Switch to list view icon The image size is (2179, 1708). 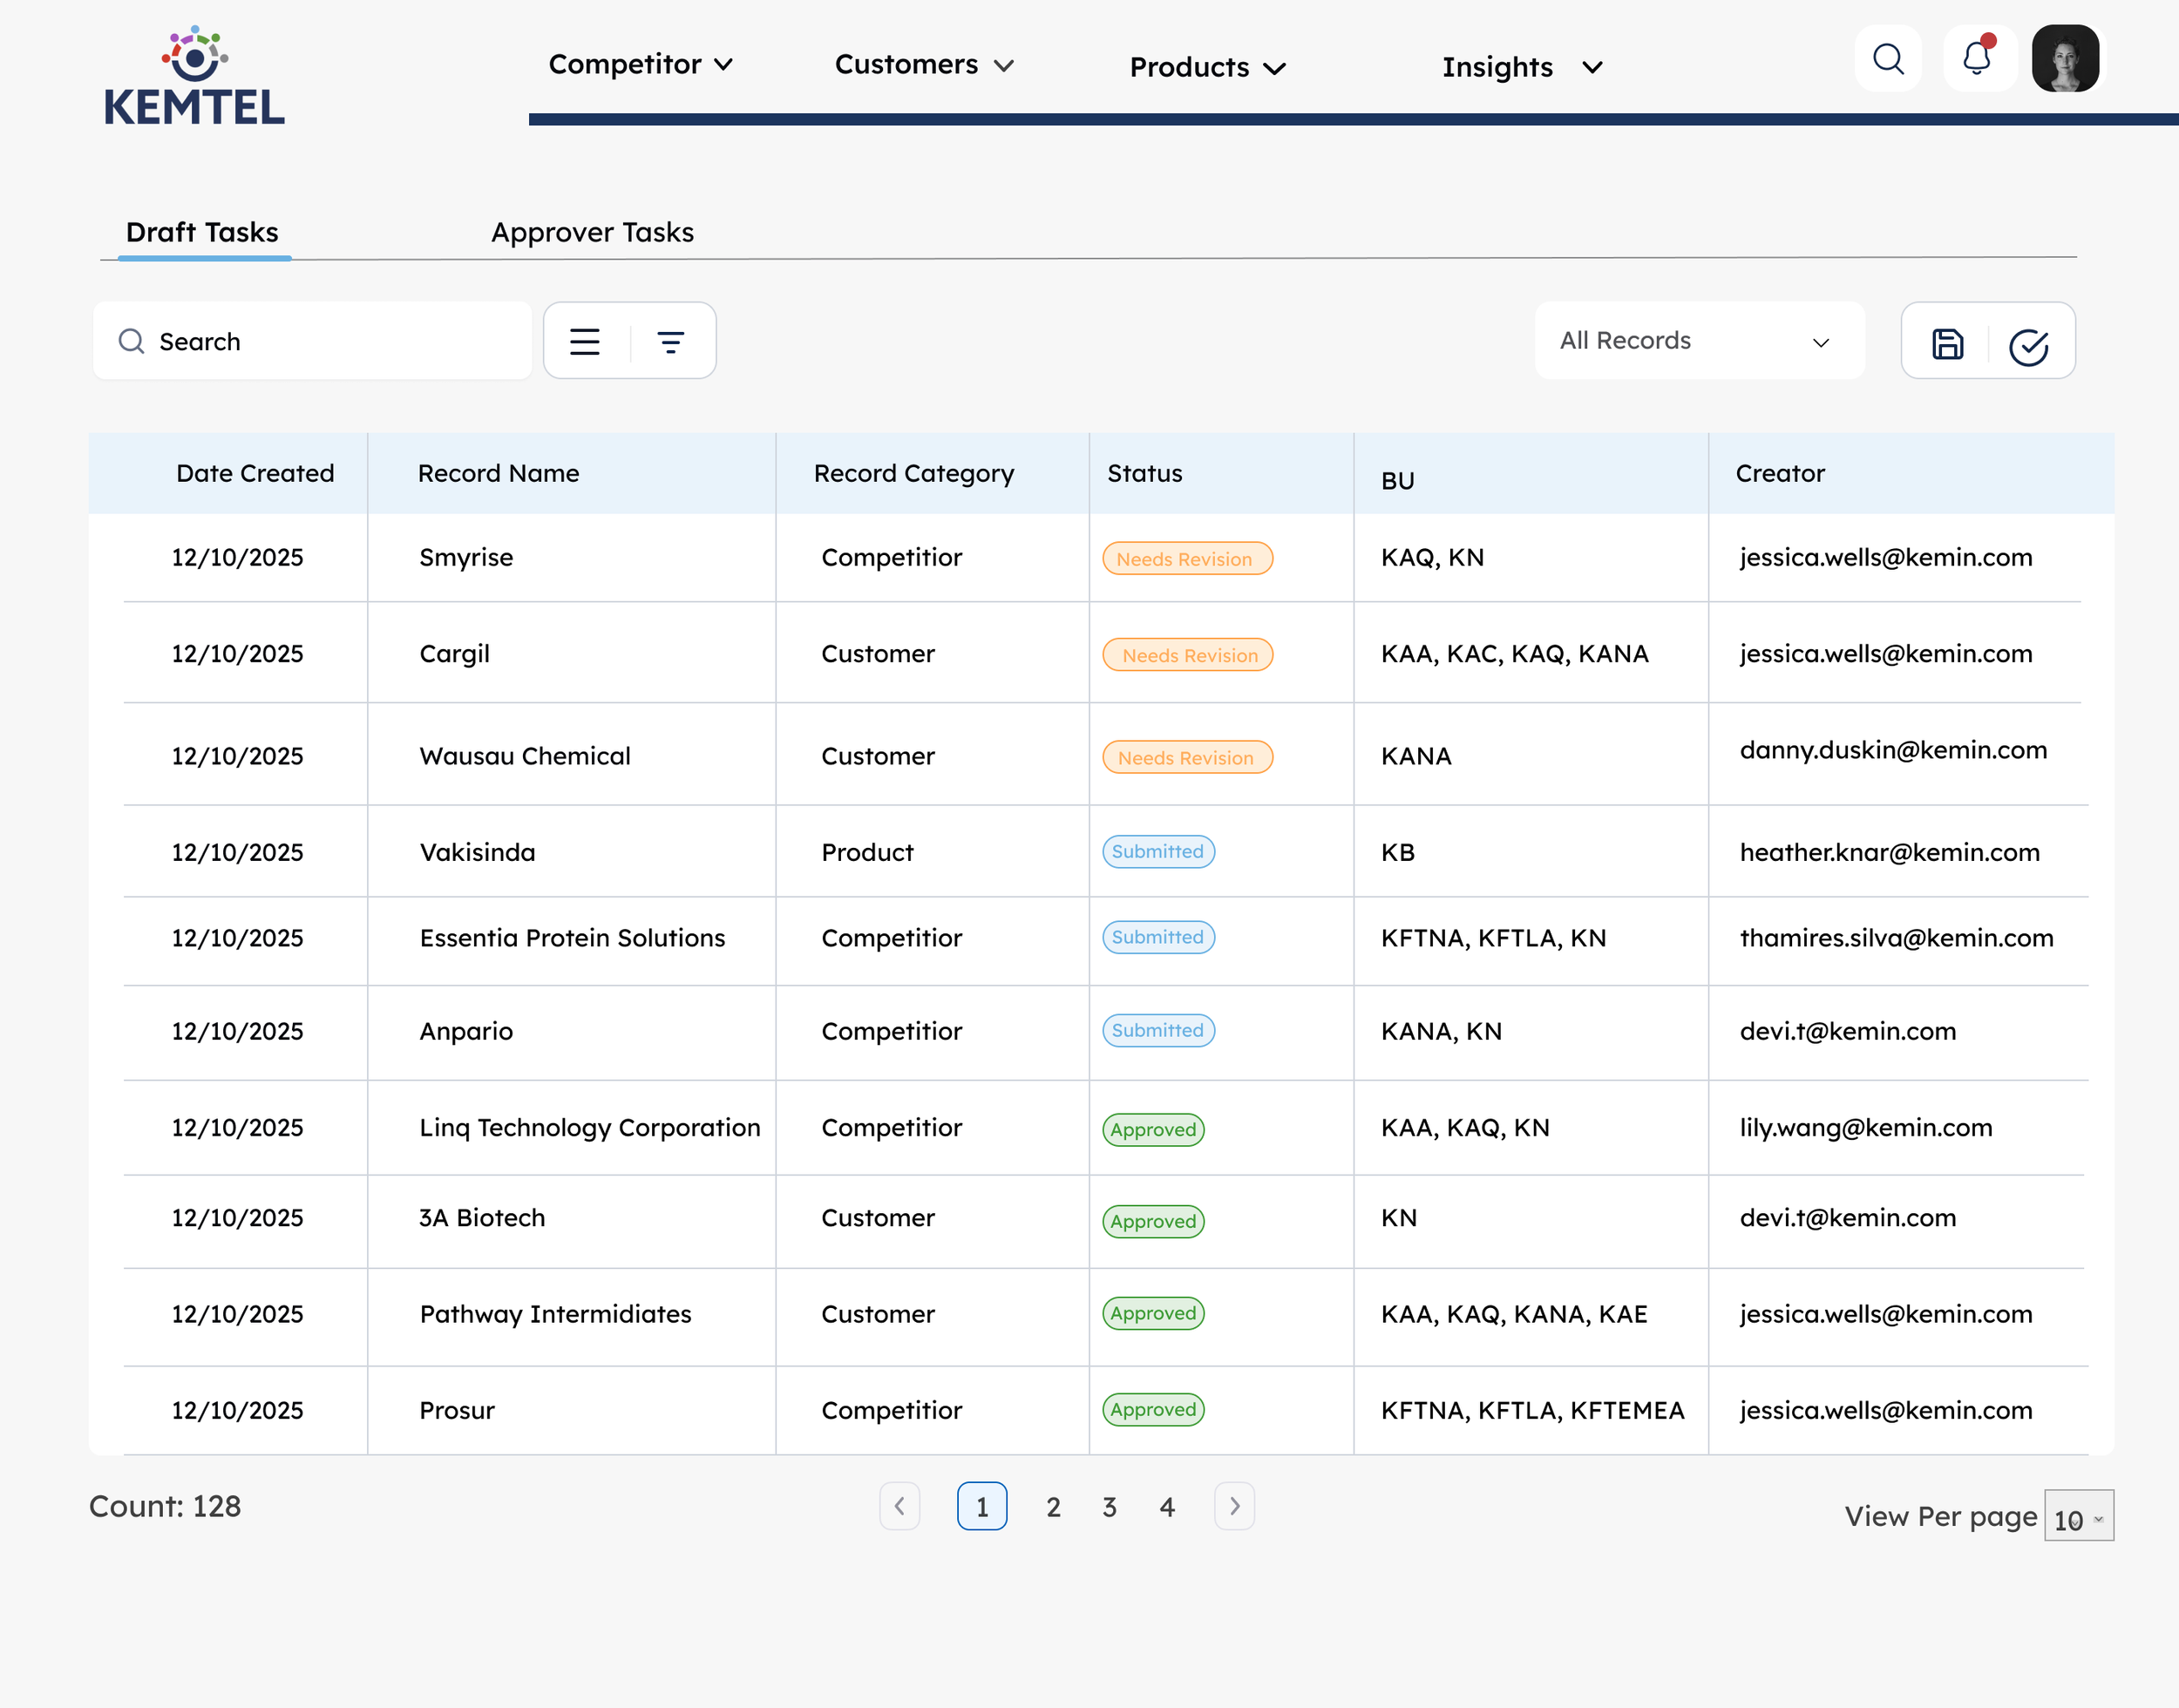click(x=585, y=342)
